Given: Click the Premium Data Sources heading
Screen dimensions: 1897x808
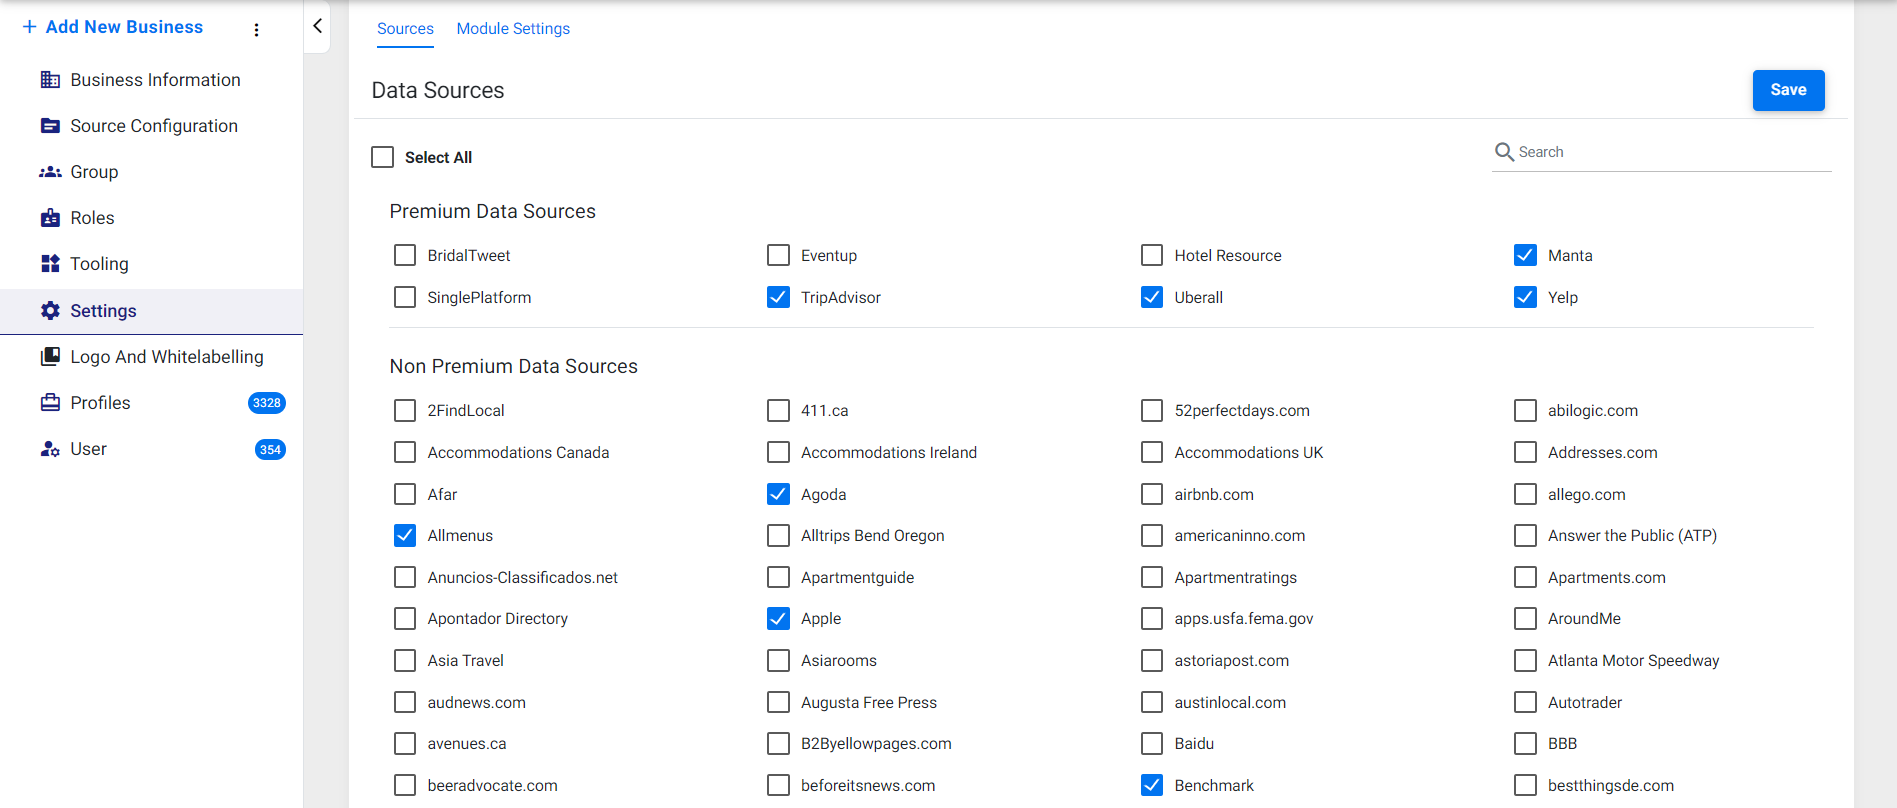Looking at the screenshot, I should coord(493,211).
